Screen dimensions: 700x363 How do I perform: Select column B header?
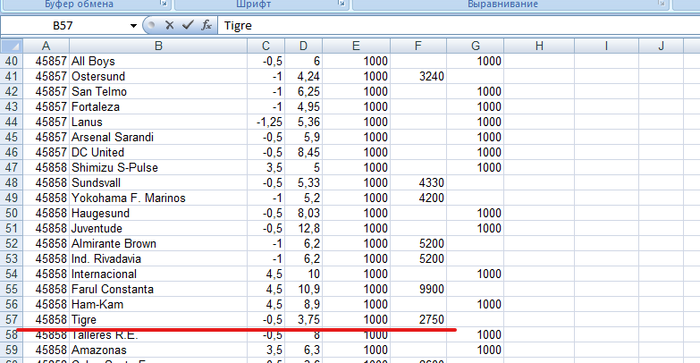158,46
